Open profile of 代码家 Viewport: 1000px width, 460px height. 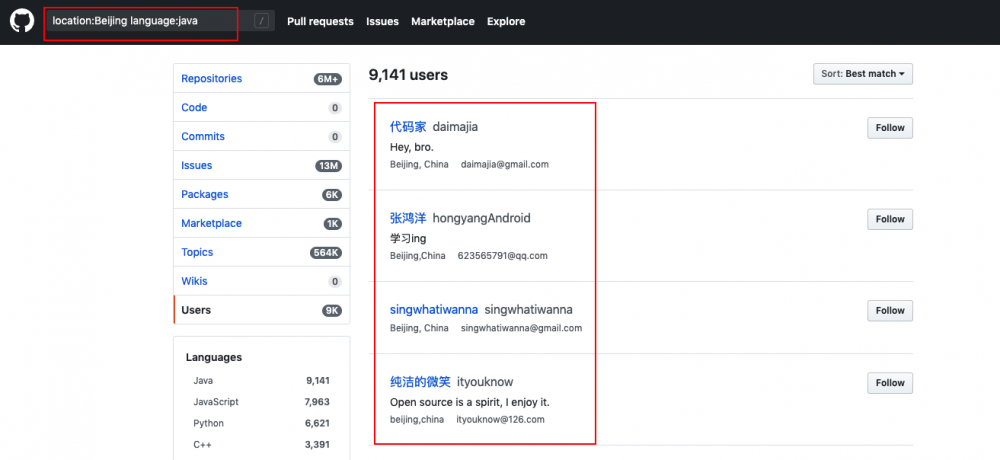coord(408,127)
